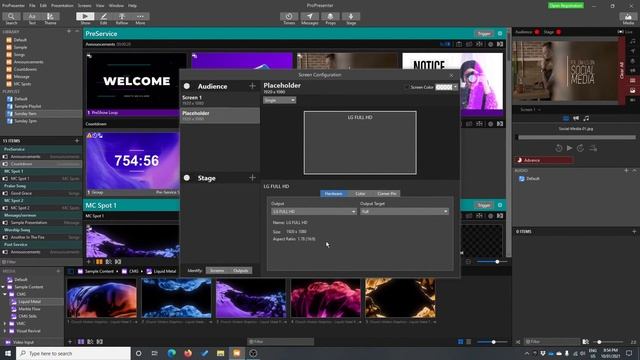Add item to the playlist items list

pos(77,141)
